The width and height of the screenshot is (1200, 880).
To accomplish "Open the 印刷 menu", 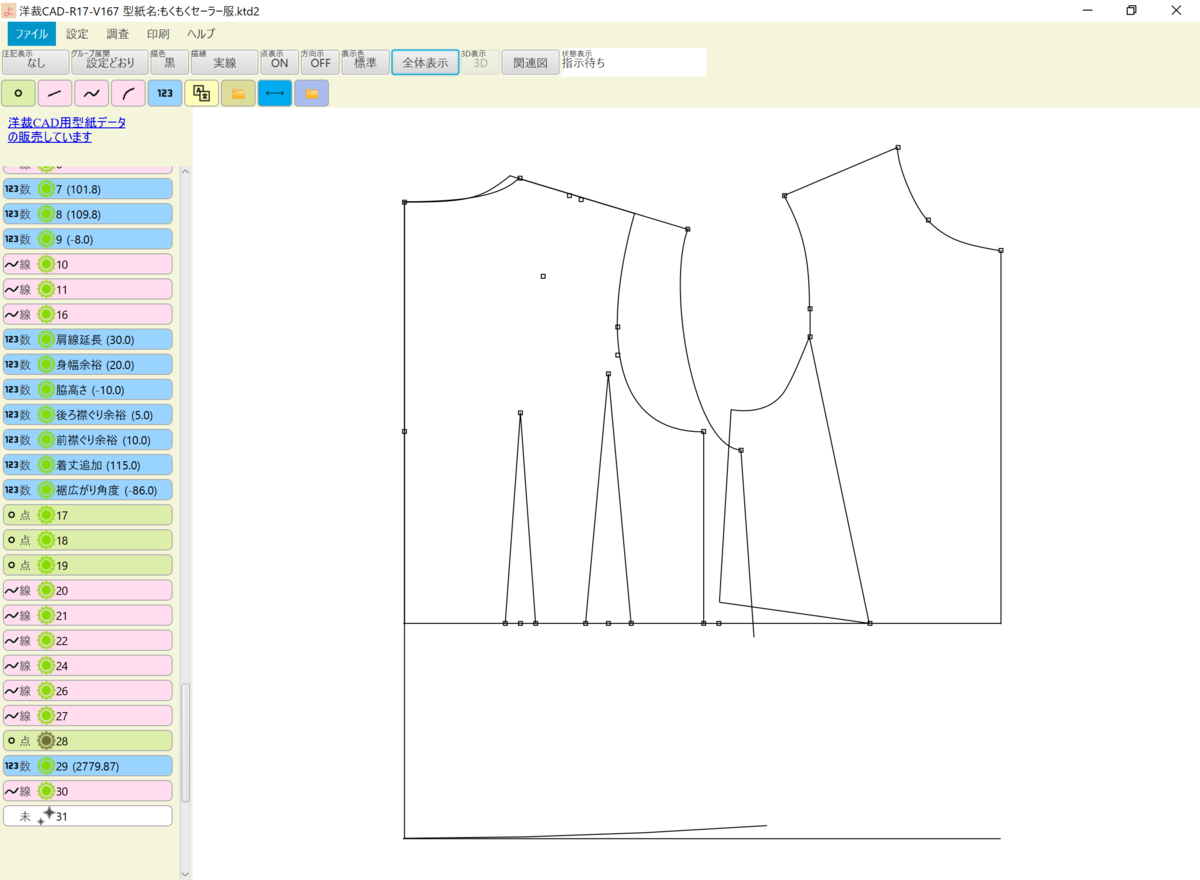I will tap(160, 33).
